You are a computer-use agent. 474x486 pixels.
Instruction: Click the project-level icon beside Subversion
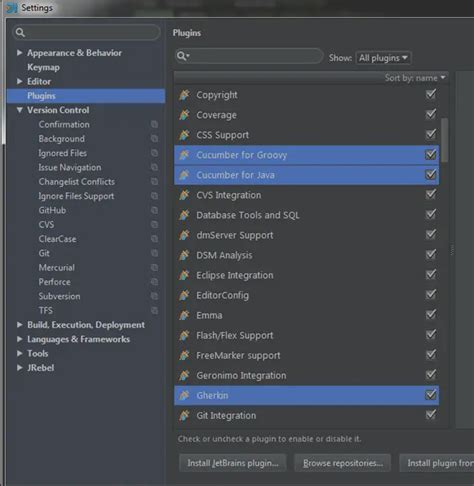point(154,296)
